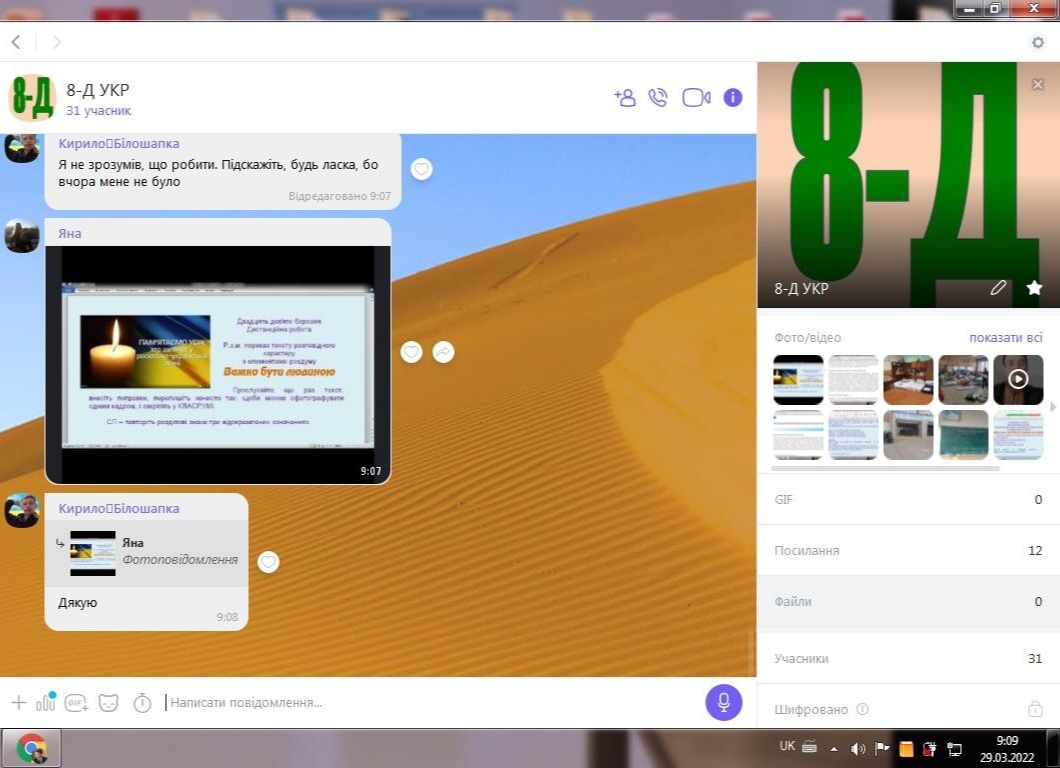Close the info side panel
This screenshot has width=1060, height=768.
click(x=1038, y=85)
